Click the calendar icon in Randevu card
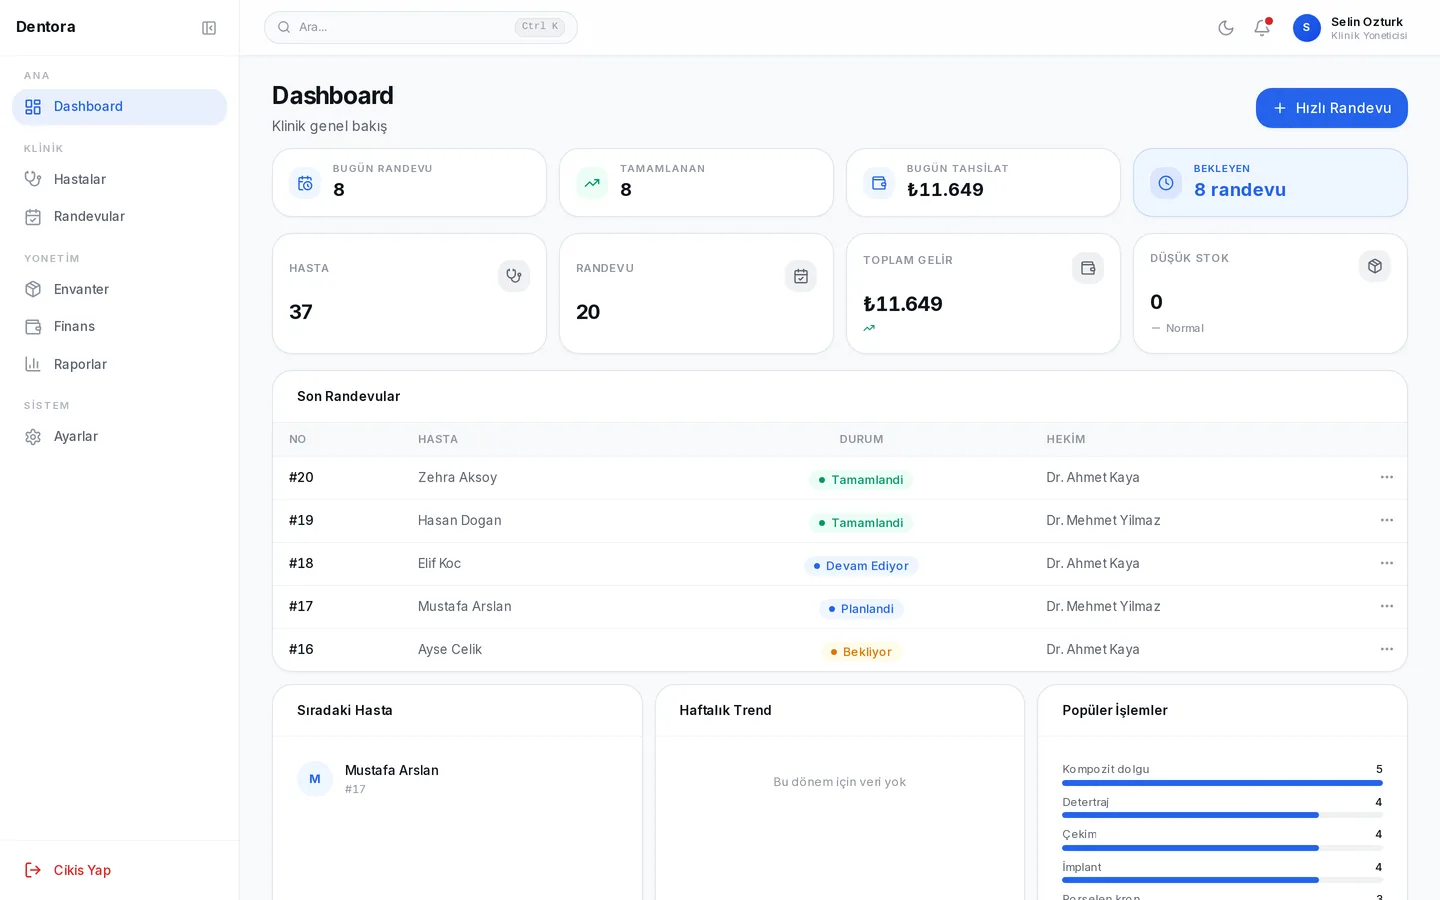Image resolution: width=1440 pixels, height=900 pixels. click(x=801, y=276)
